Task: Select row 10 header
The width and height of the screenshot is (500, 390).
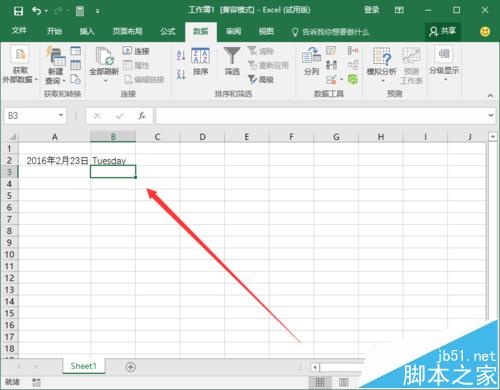Action: coord(9,255)
